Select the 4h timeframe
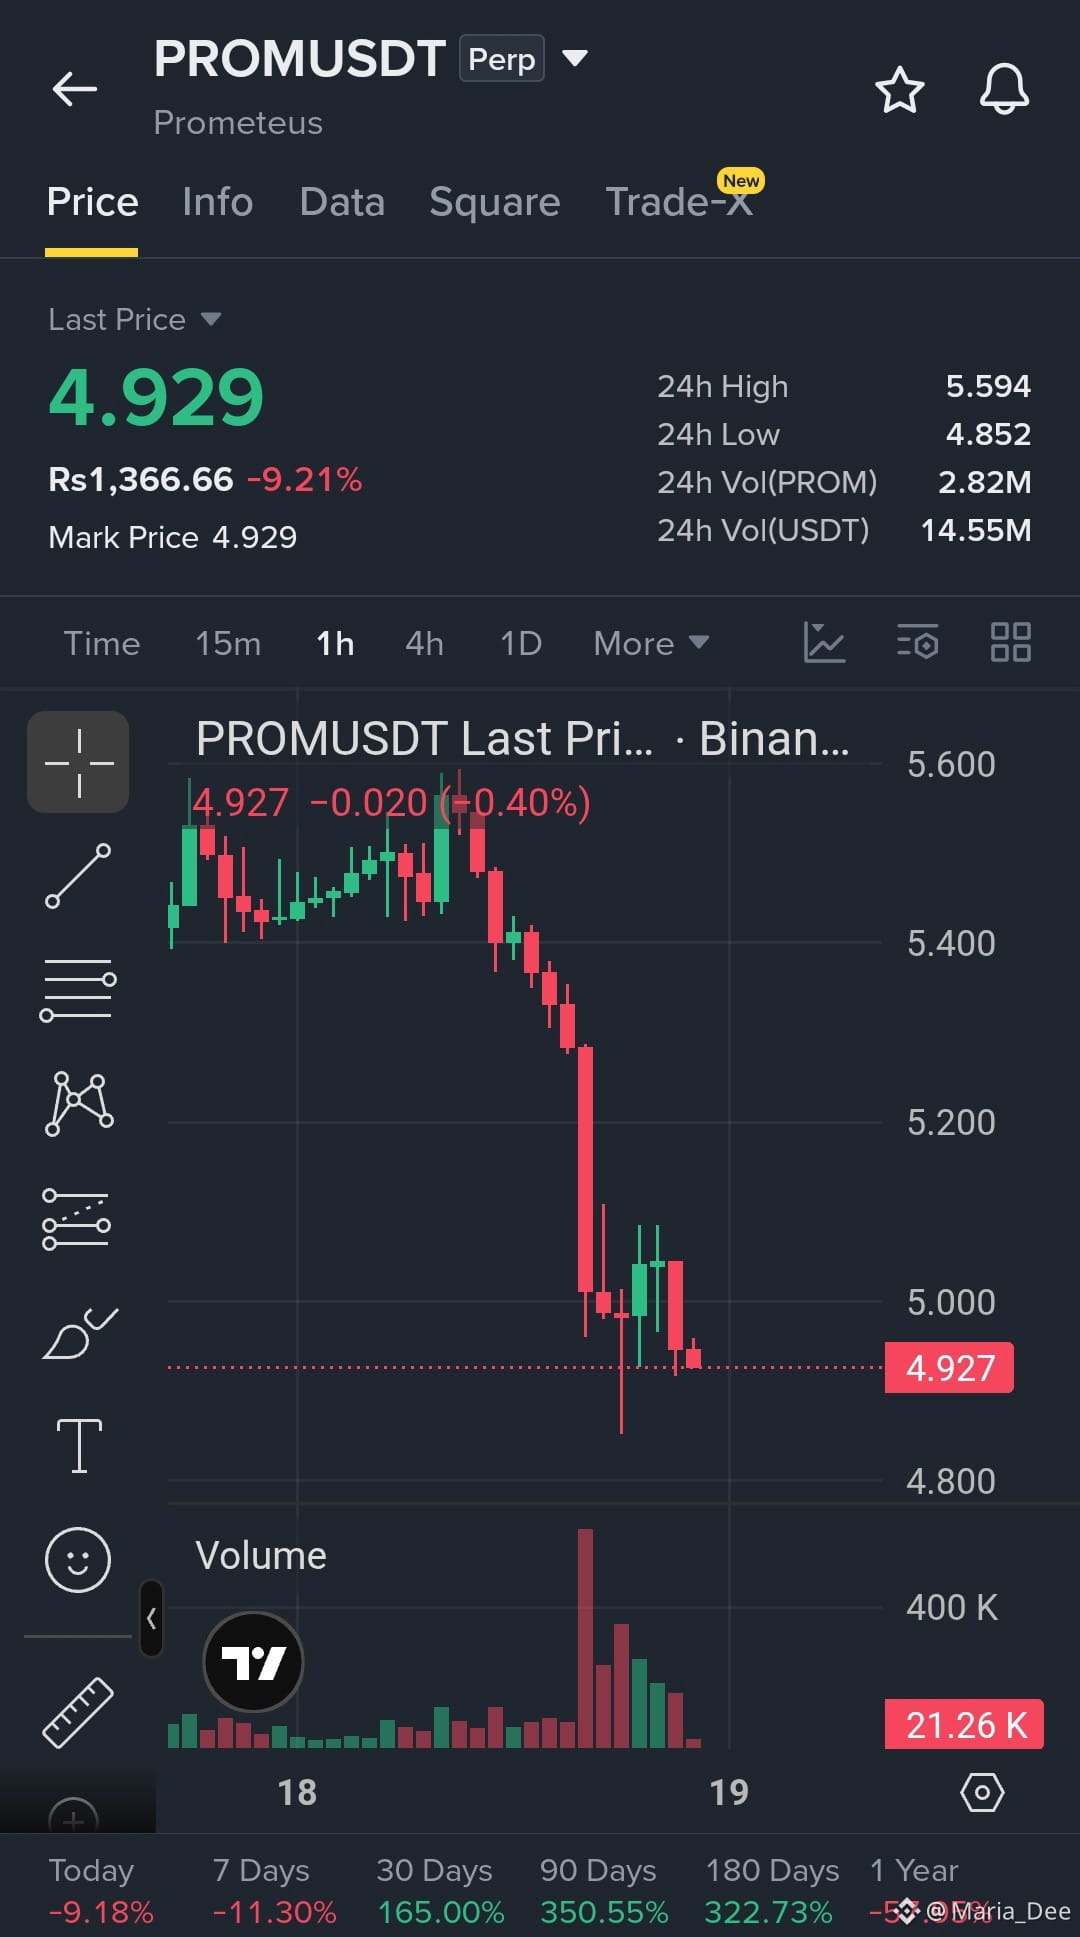Screen dimensions: 1080x1937 tap(424, 643)
